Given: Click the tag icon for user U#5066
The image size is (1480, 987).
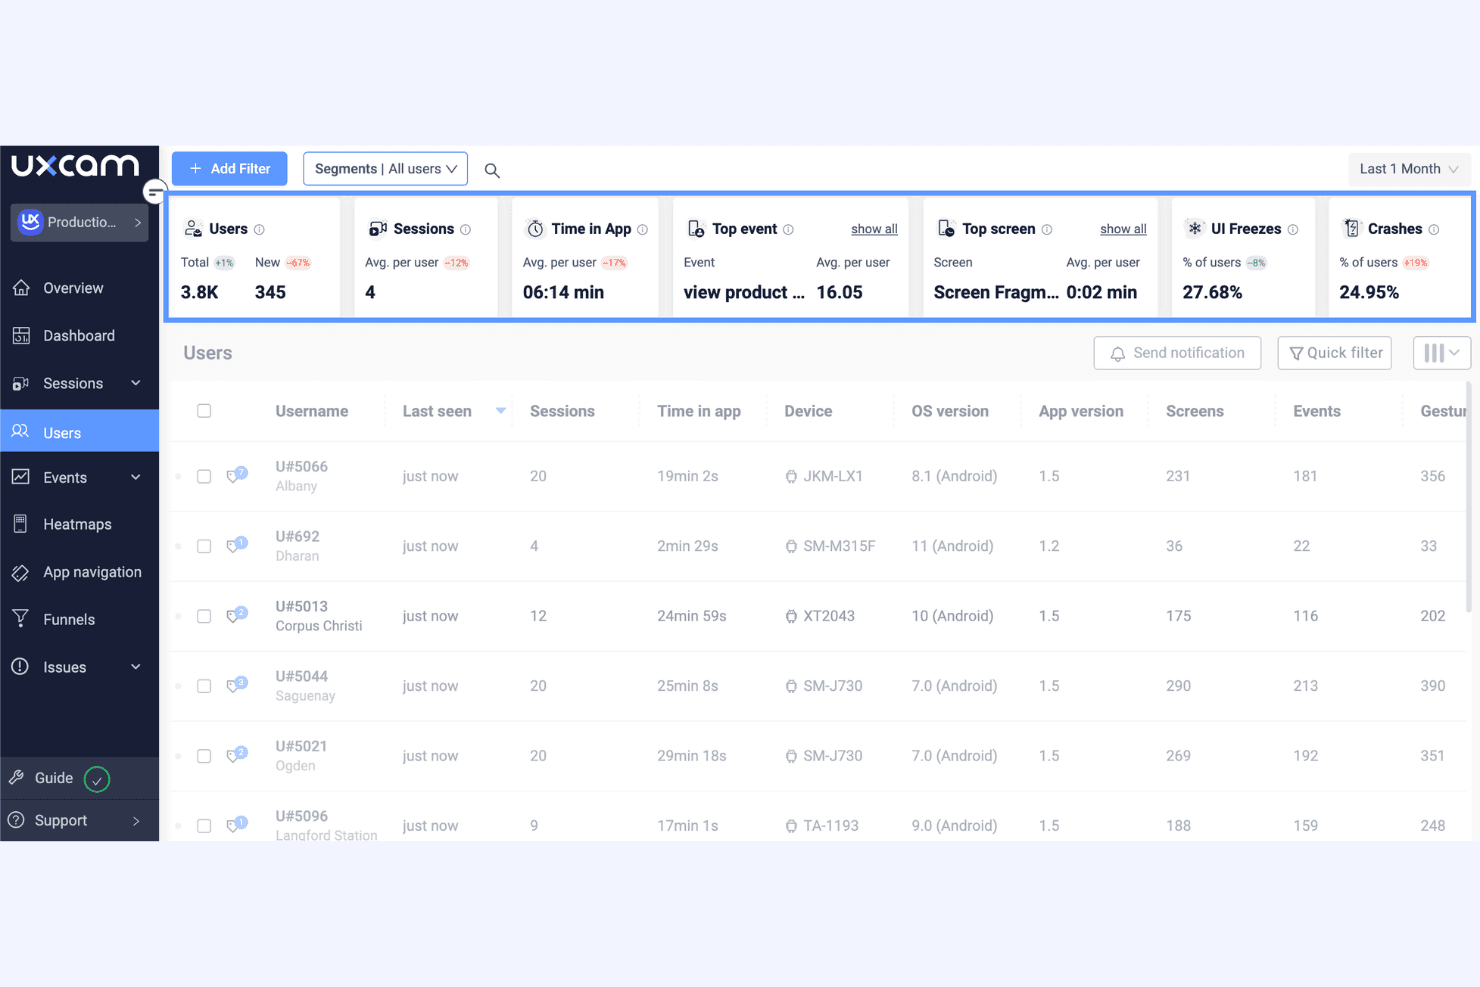Looking at the screenshot, I should [236, 475].
